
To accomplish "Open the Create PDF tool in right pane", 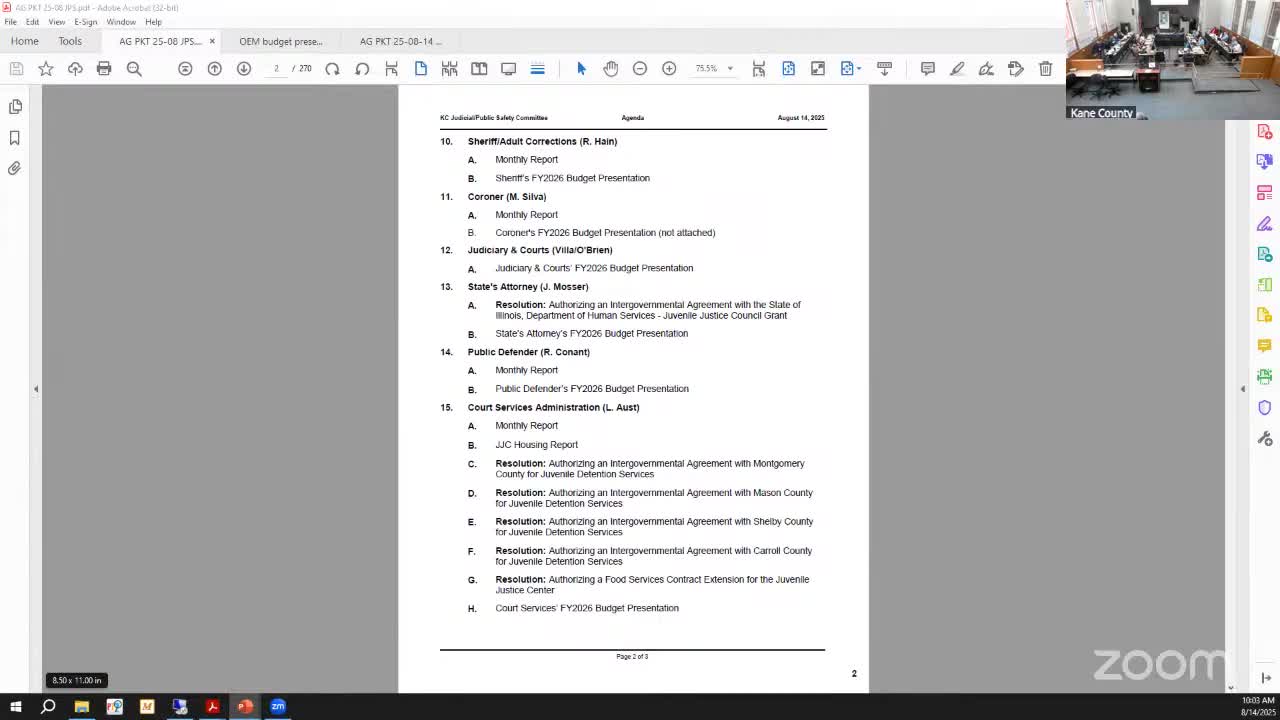I will (x=1265, y=132).
